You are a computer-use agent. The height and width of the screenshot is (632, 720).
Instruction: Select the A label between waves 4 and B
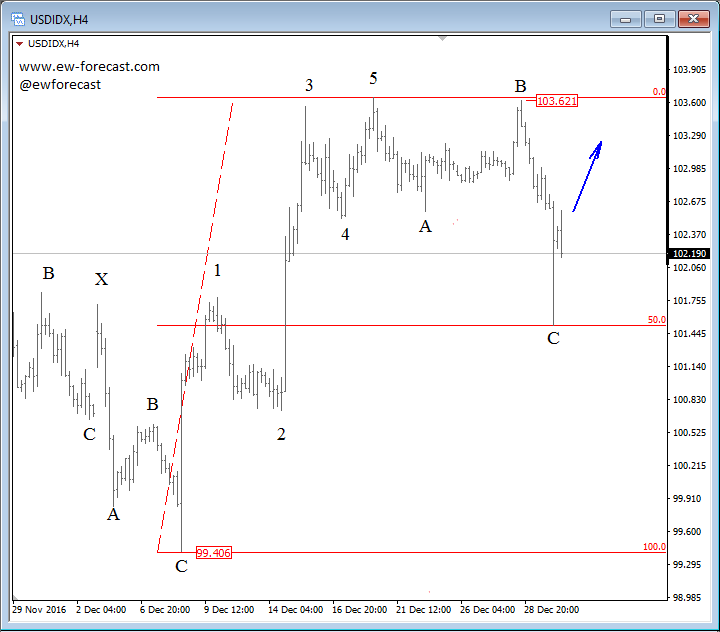[425, 226]
